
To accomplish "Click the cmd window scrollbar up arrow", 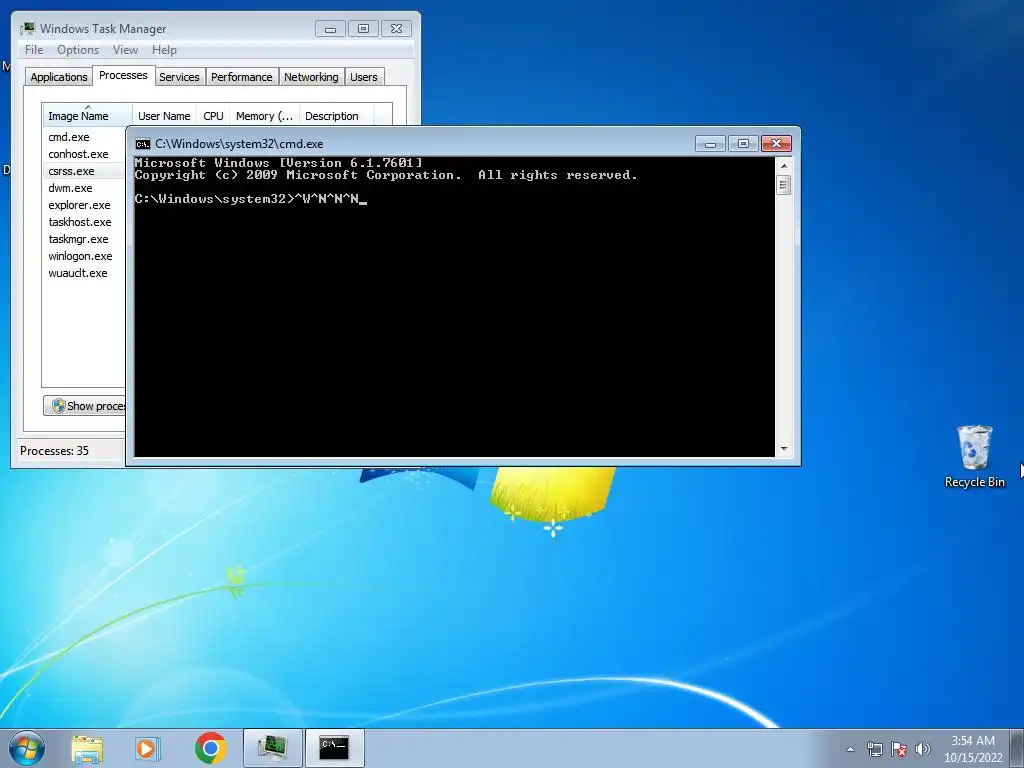I will point(784,166).
